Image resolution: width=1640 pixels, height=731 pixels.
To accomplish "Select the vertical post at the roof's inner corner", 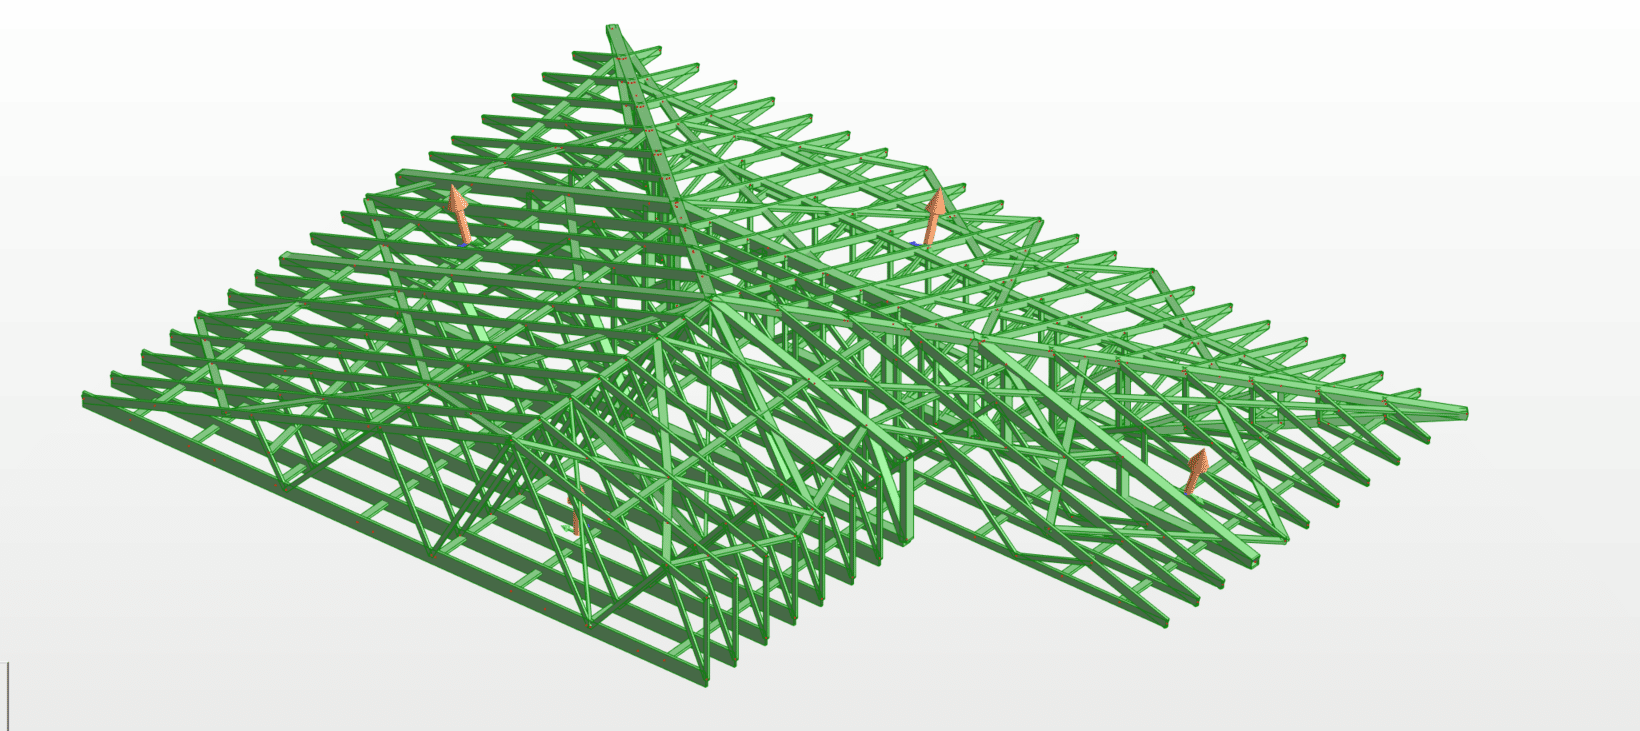I will click(906, 499).
